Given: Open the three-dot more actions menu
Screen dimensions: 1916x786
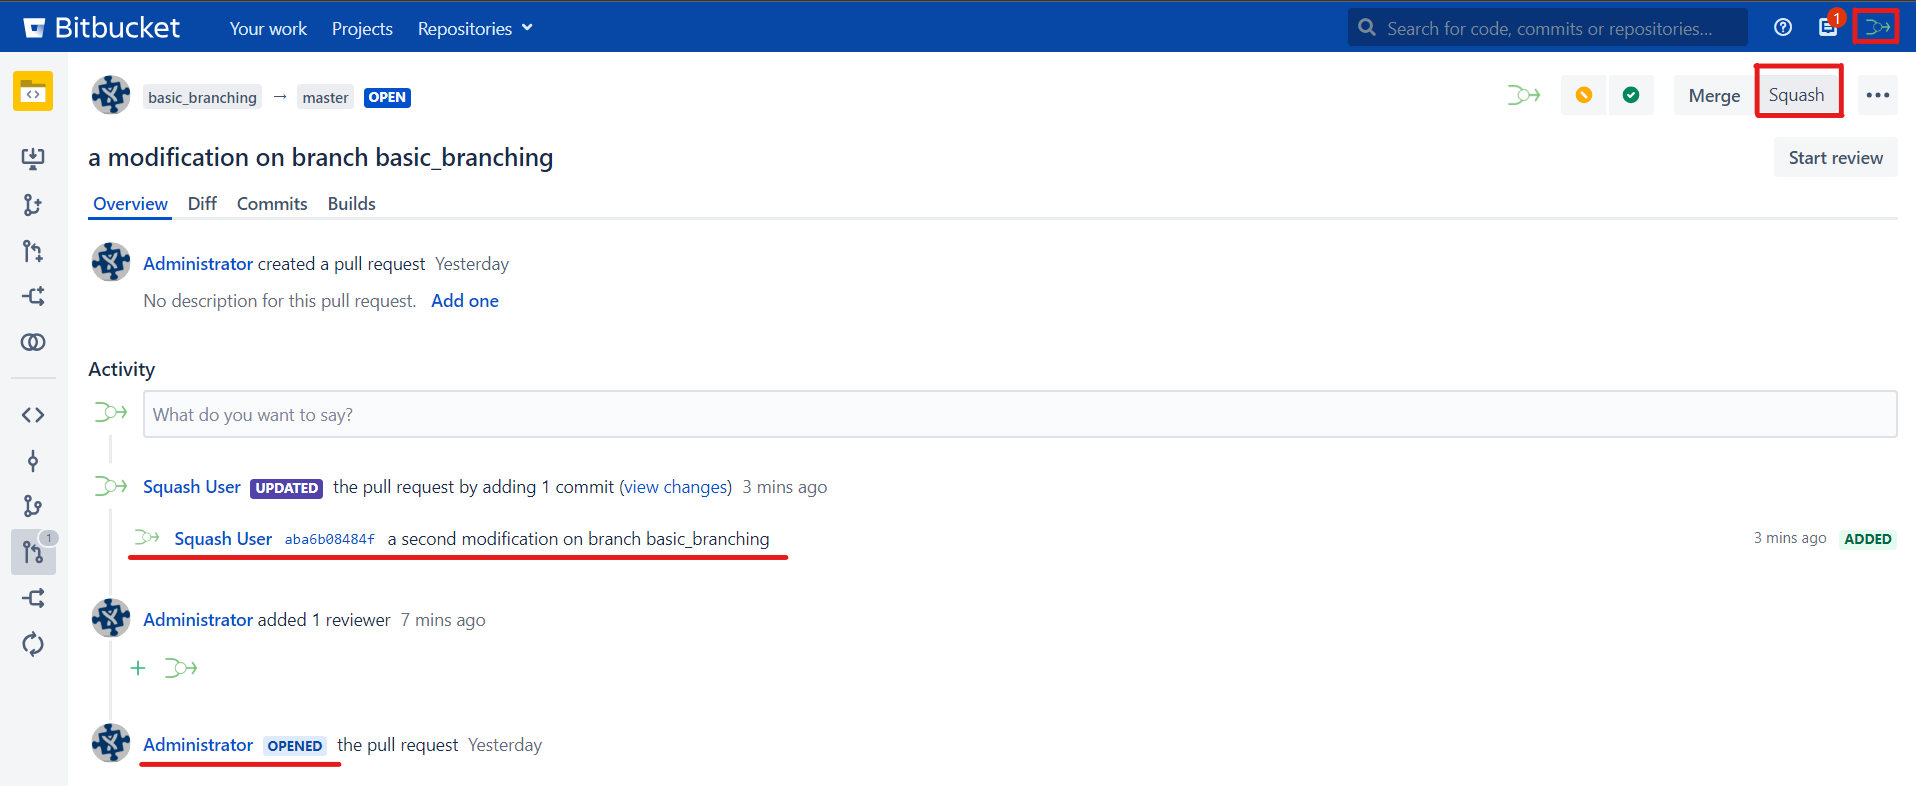Looking at the screenshot, I should click(x=1878, y=95).
